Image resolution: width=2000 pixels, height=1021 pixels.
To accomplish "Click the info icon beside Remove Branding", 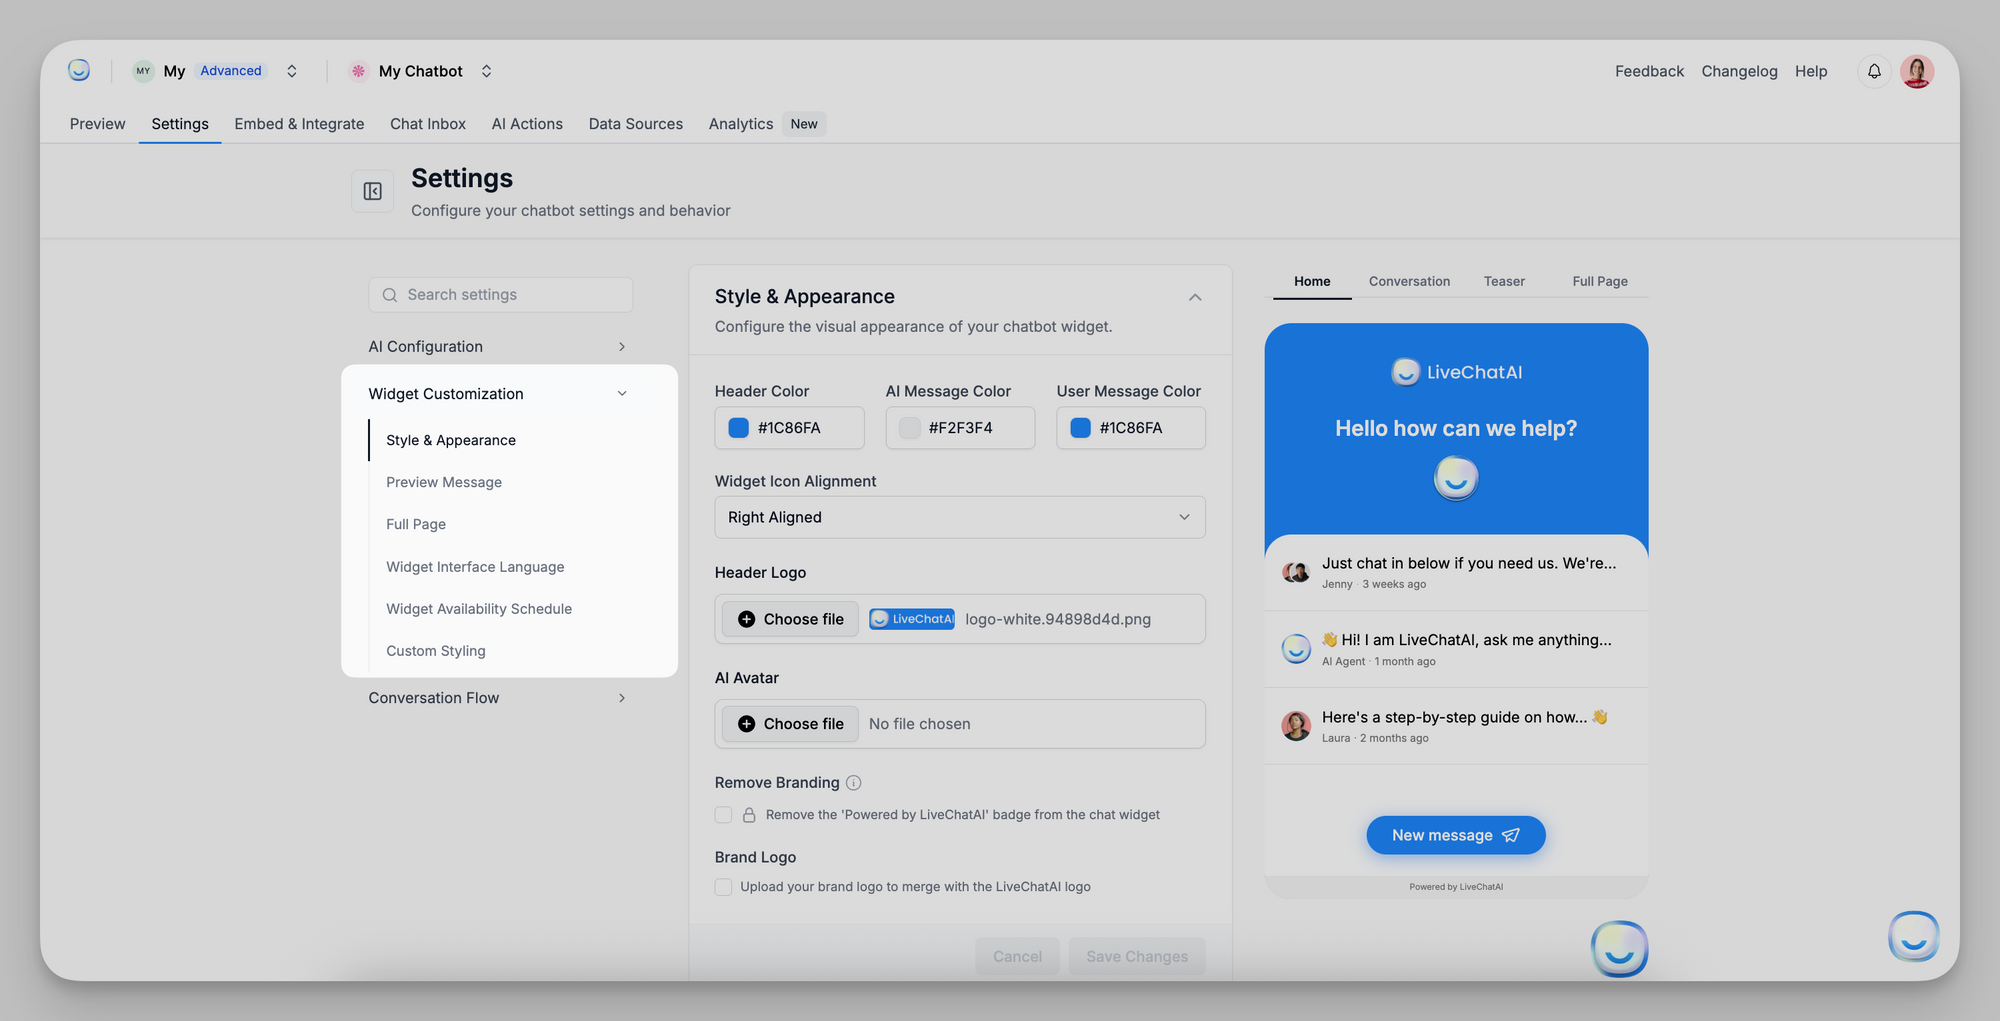I will pyautogui.click(x=853, y=783).
